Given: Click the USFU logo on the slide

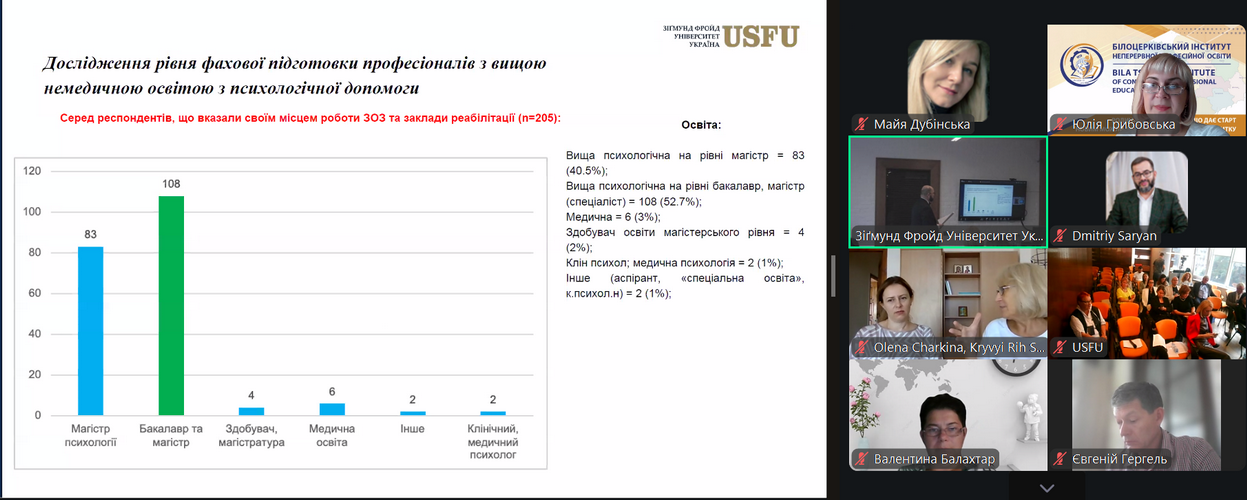Looking at the screenshot, I should (760, 36).
